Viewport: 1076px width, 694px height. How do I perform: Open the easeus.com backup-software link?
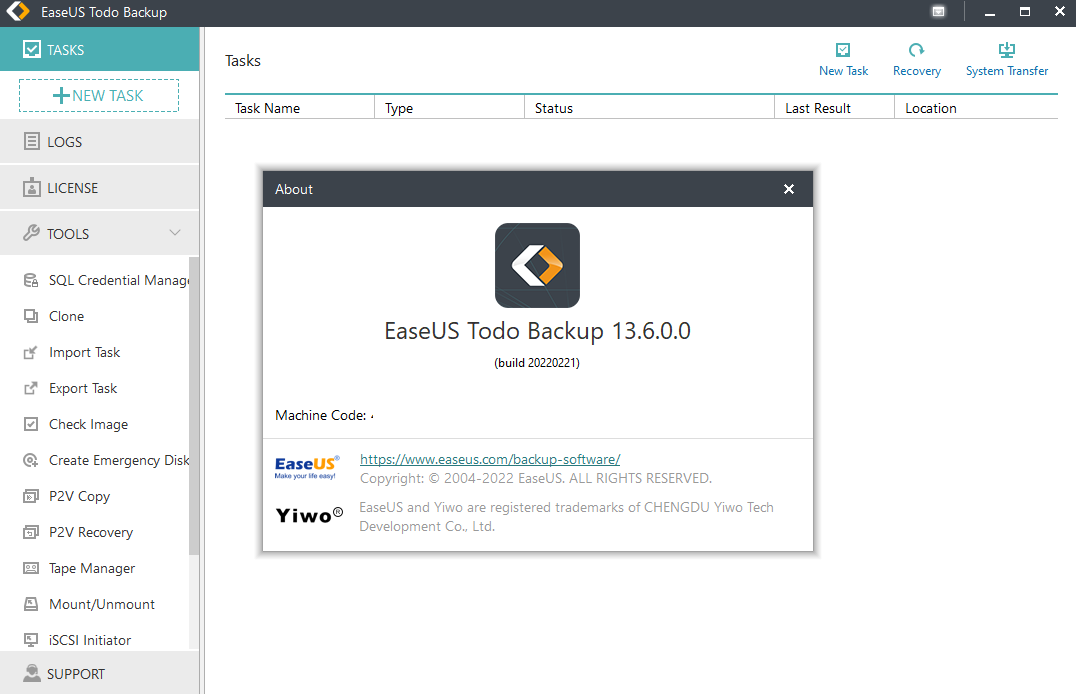point(490,459)
